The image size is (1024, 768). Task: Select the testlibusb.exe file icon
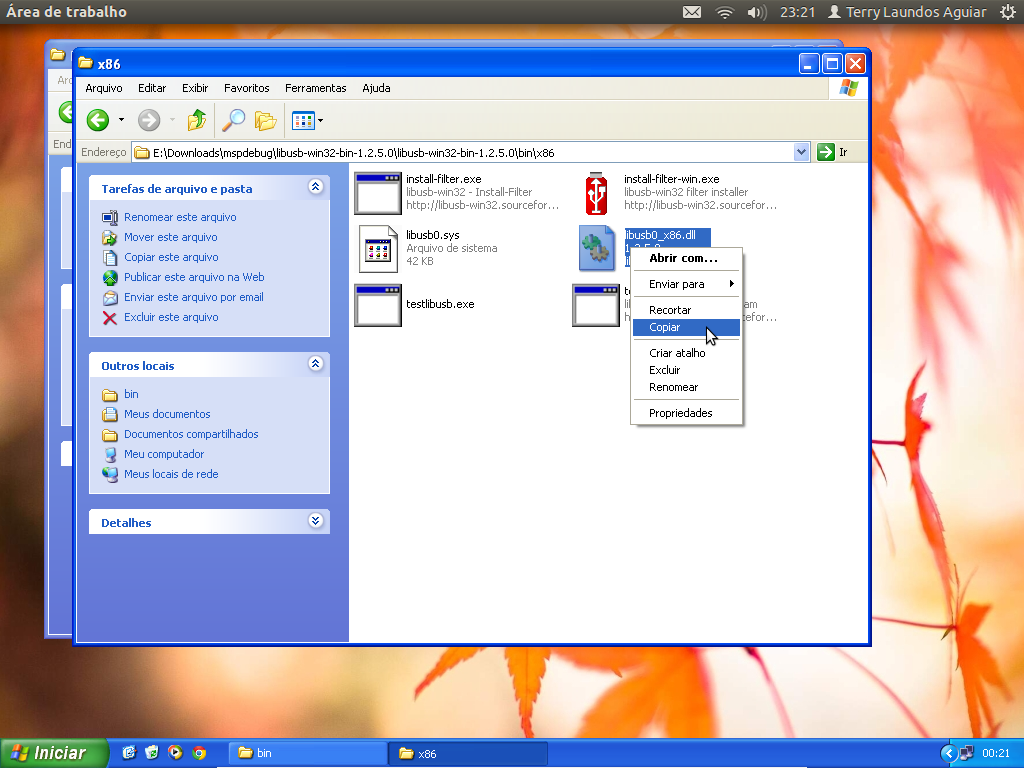(x=377, y=305)
